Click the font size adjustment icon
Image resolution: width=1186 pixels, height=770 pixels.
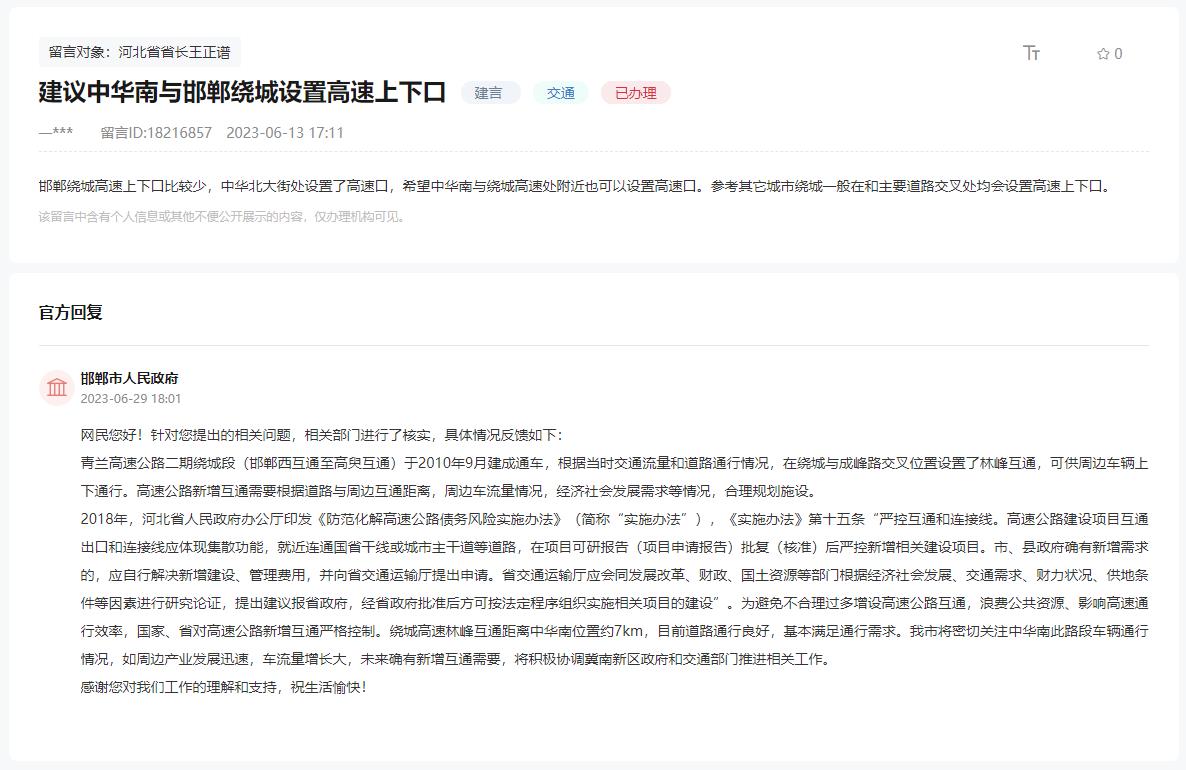click(1031, 53)
